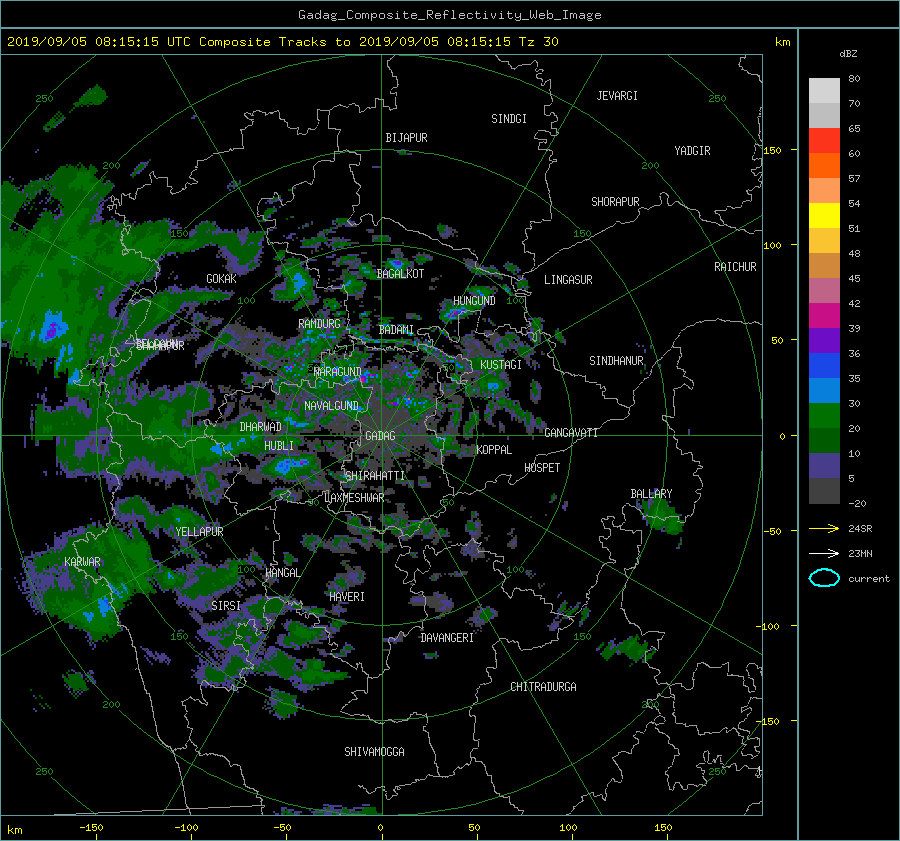Click the HUNGUND city label
Viewport: 900px width, 841px height.
(474, 301)
